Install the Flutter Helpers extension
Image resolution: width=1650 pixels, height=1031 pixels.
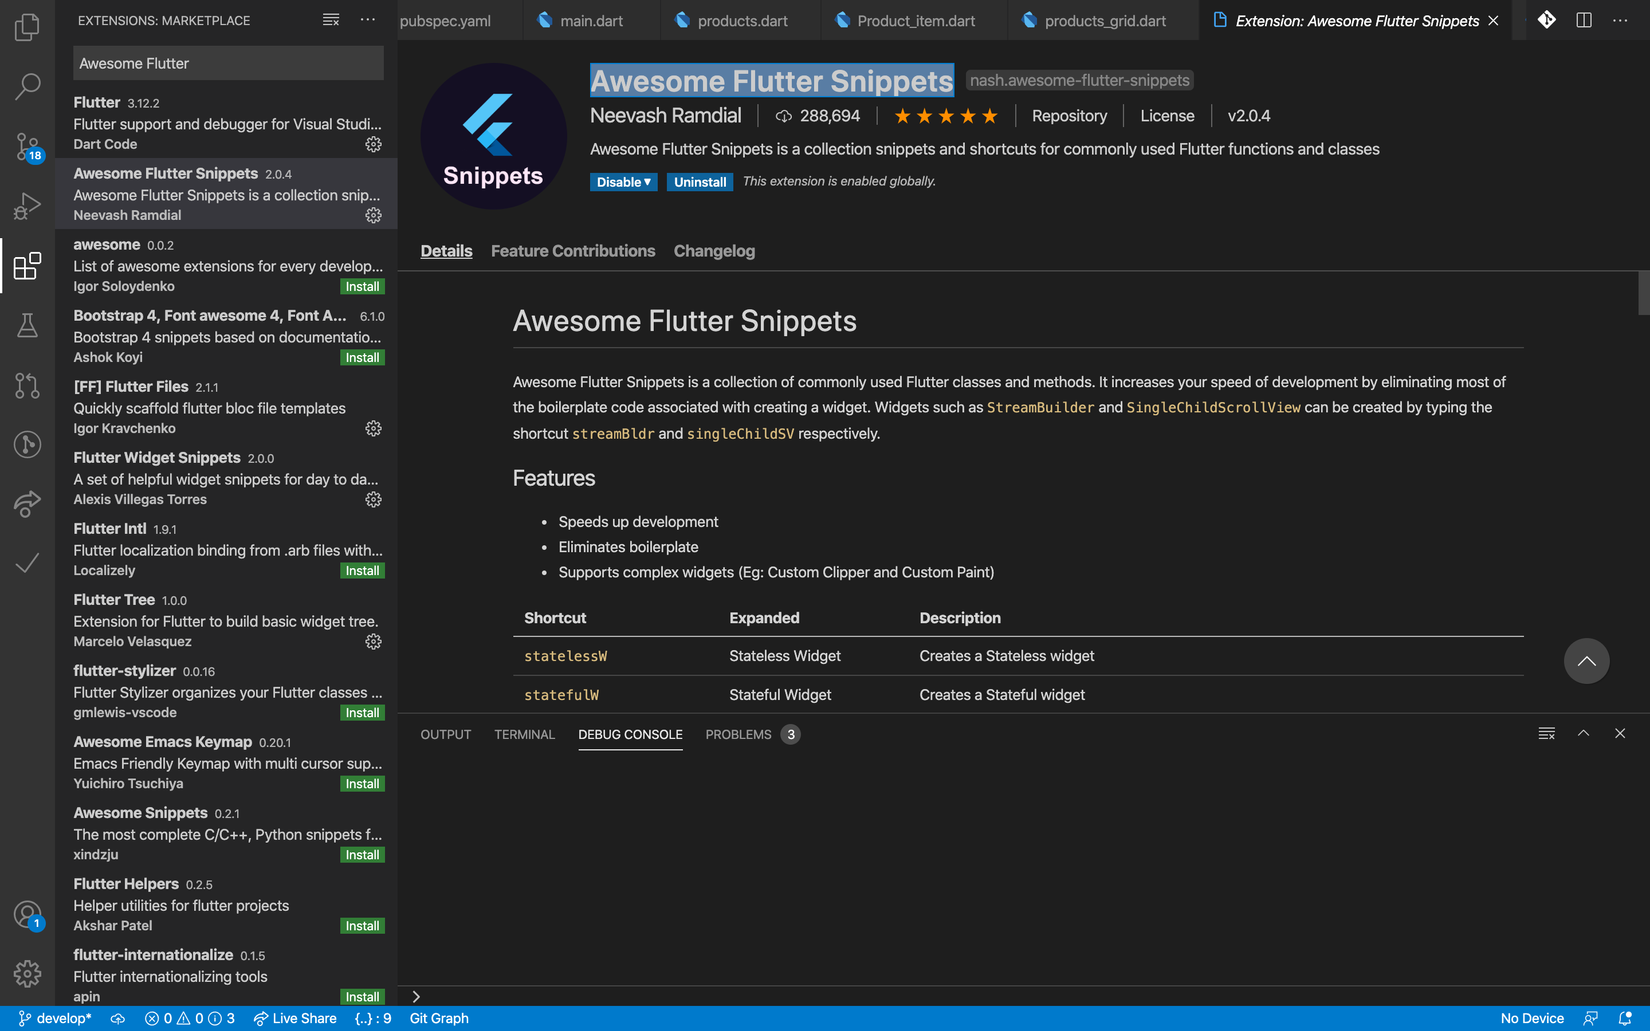pos(362,925)
